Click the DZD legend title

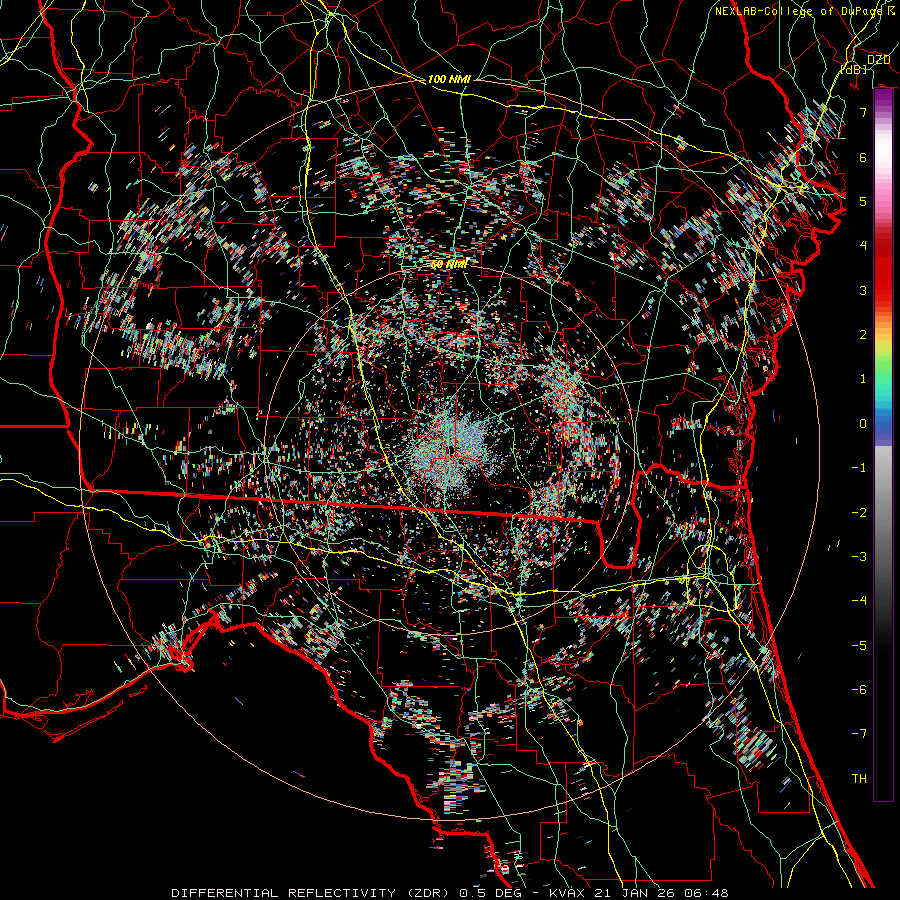coord(878,60)
